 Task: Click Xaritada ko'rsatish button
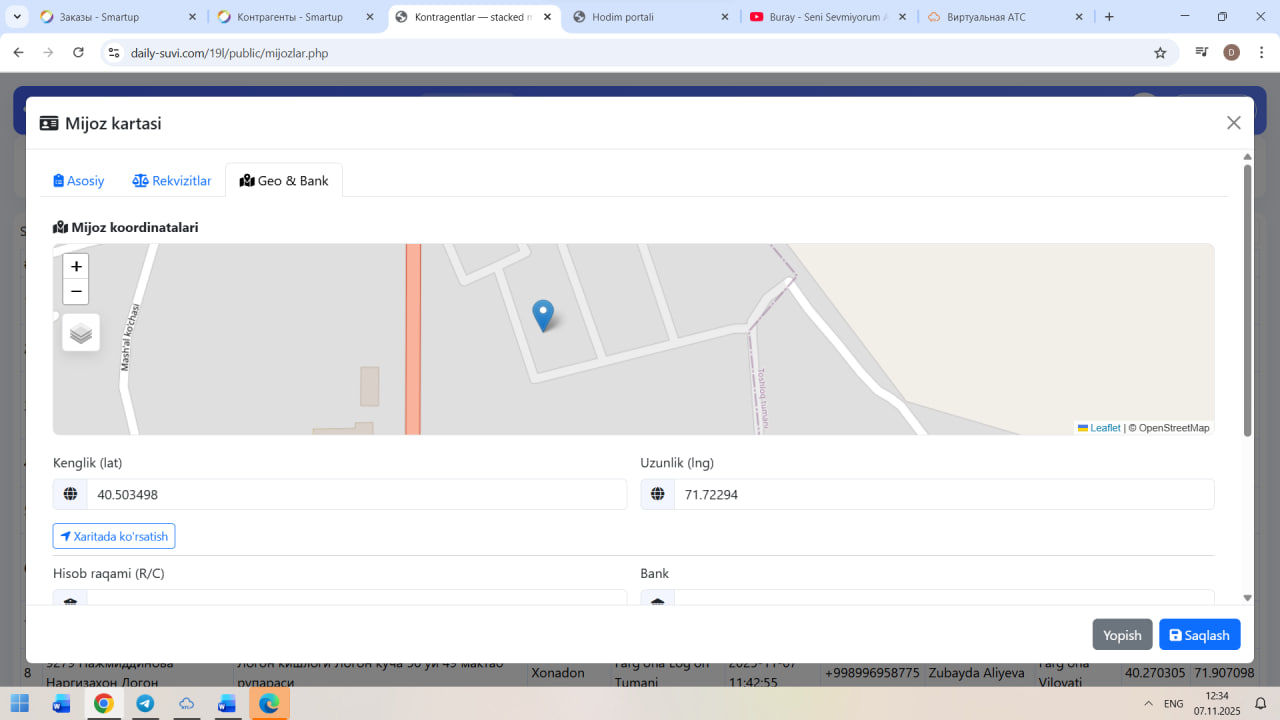114,536
